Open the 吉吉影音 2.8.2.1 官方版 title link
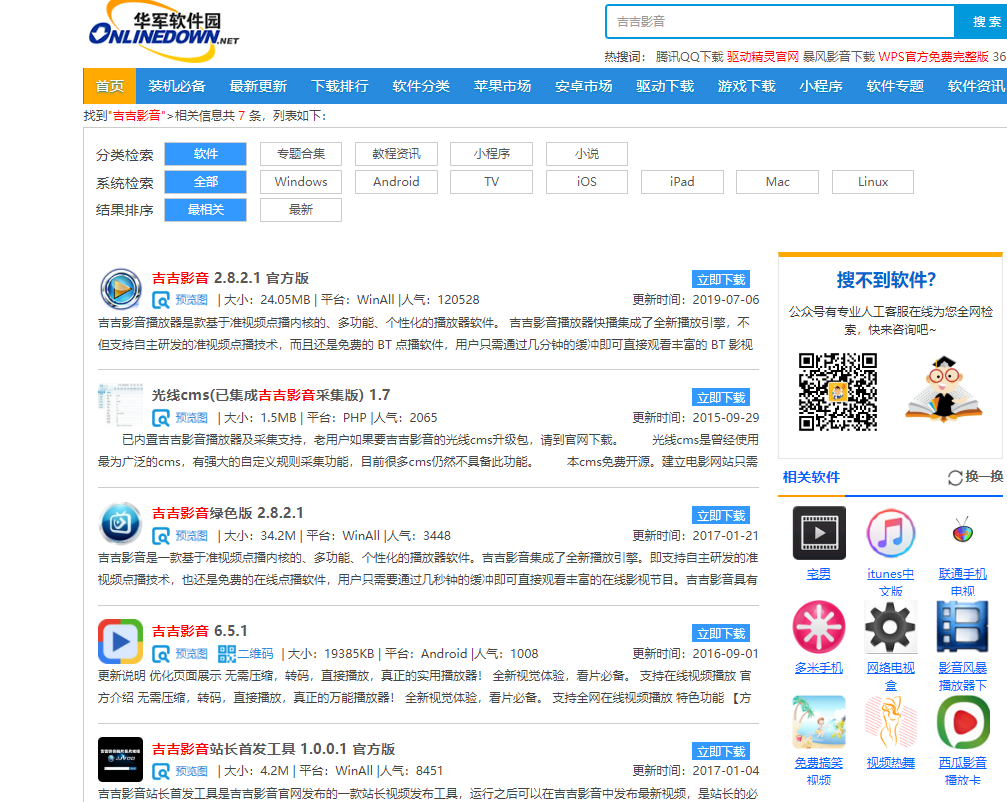Viewport: 1007px width, 802px height. click(x=231, y=278)
